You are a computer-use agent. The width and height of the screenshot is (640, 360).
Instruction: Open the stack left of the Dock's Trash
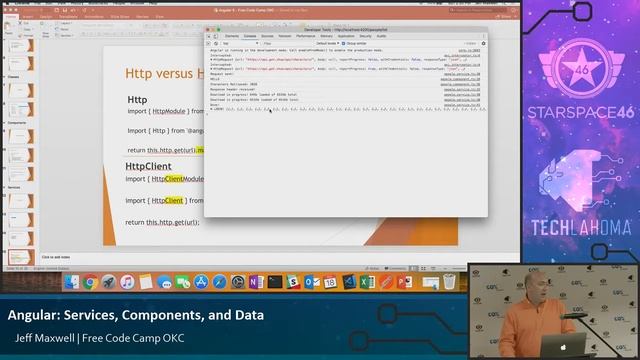(x=430, y=282)
